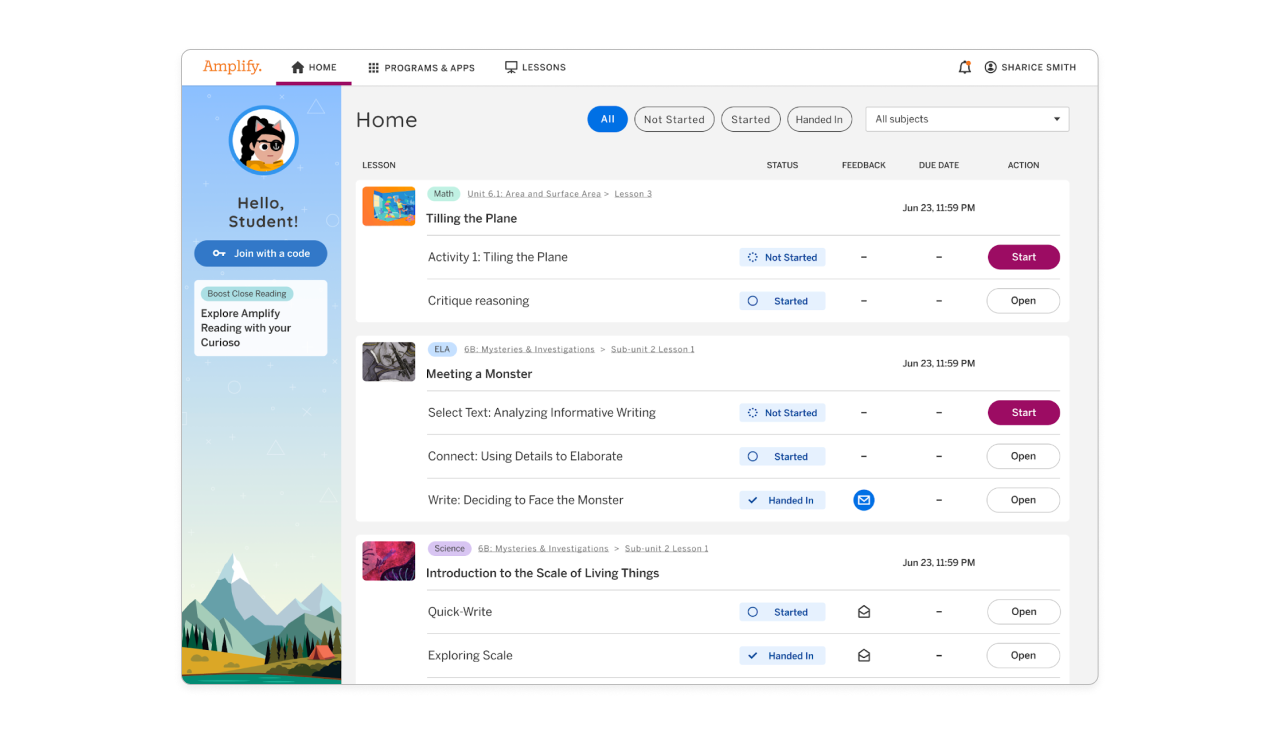Click the student avatar picture

tap(264, 140)
